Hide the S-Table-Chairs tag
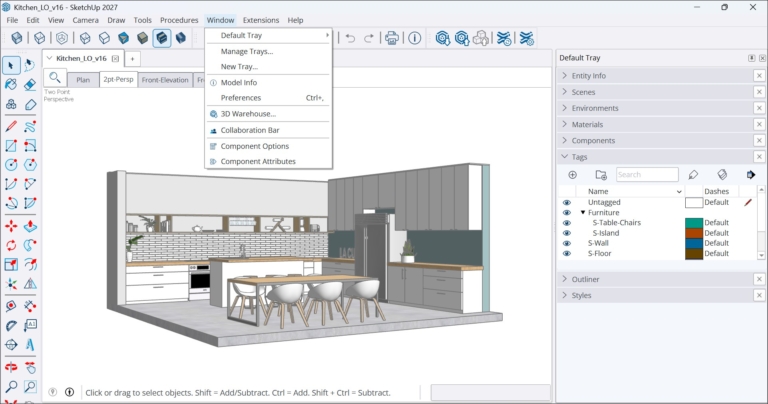Viewport: 768px width, 404px height. coord(567,223)
